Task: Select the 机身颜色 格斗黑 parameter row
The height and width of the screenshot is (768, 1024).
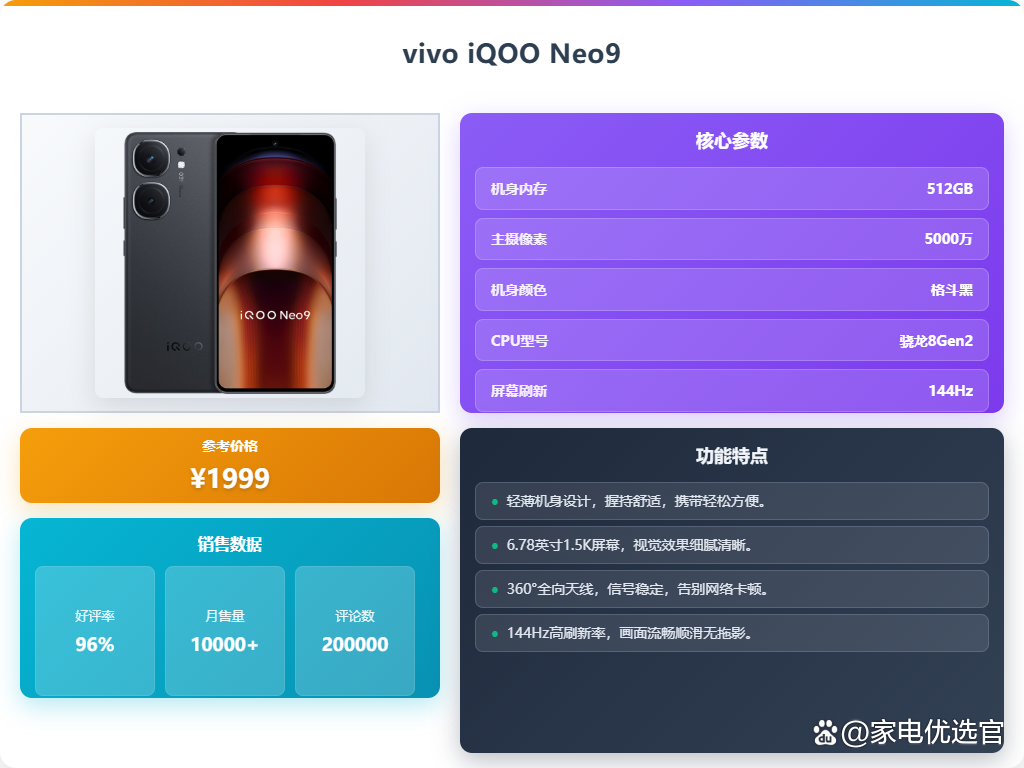Action: click(x=731, y=289)
